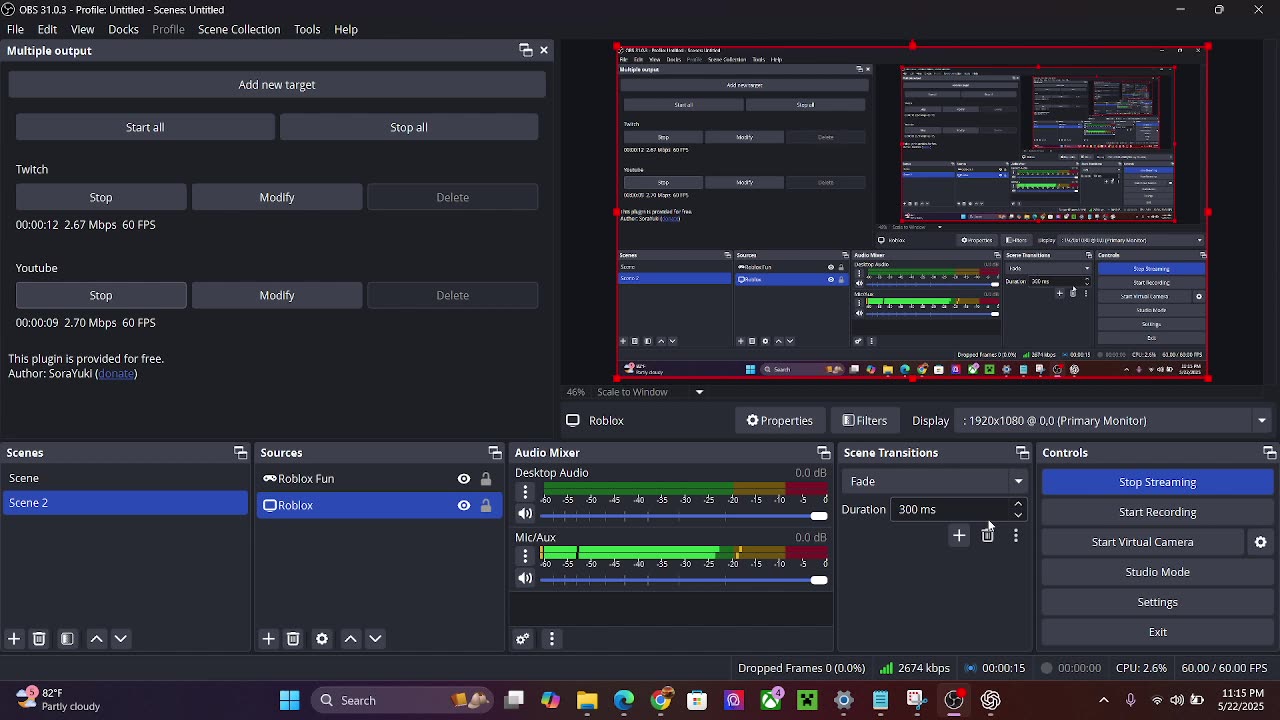Viewport: 1280px width, 720px height.
Task: Mute Mic/Aux speaker icon
Action: point(525,579)
